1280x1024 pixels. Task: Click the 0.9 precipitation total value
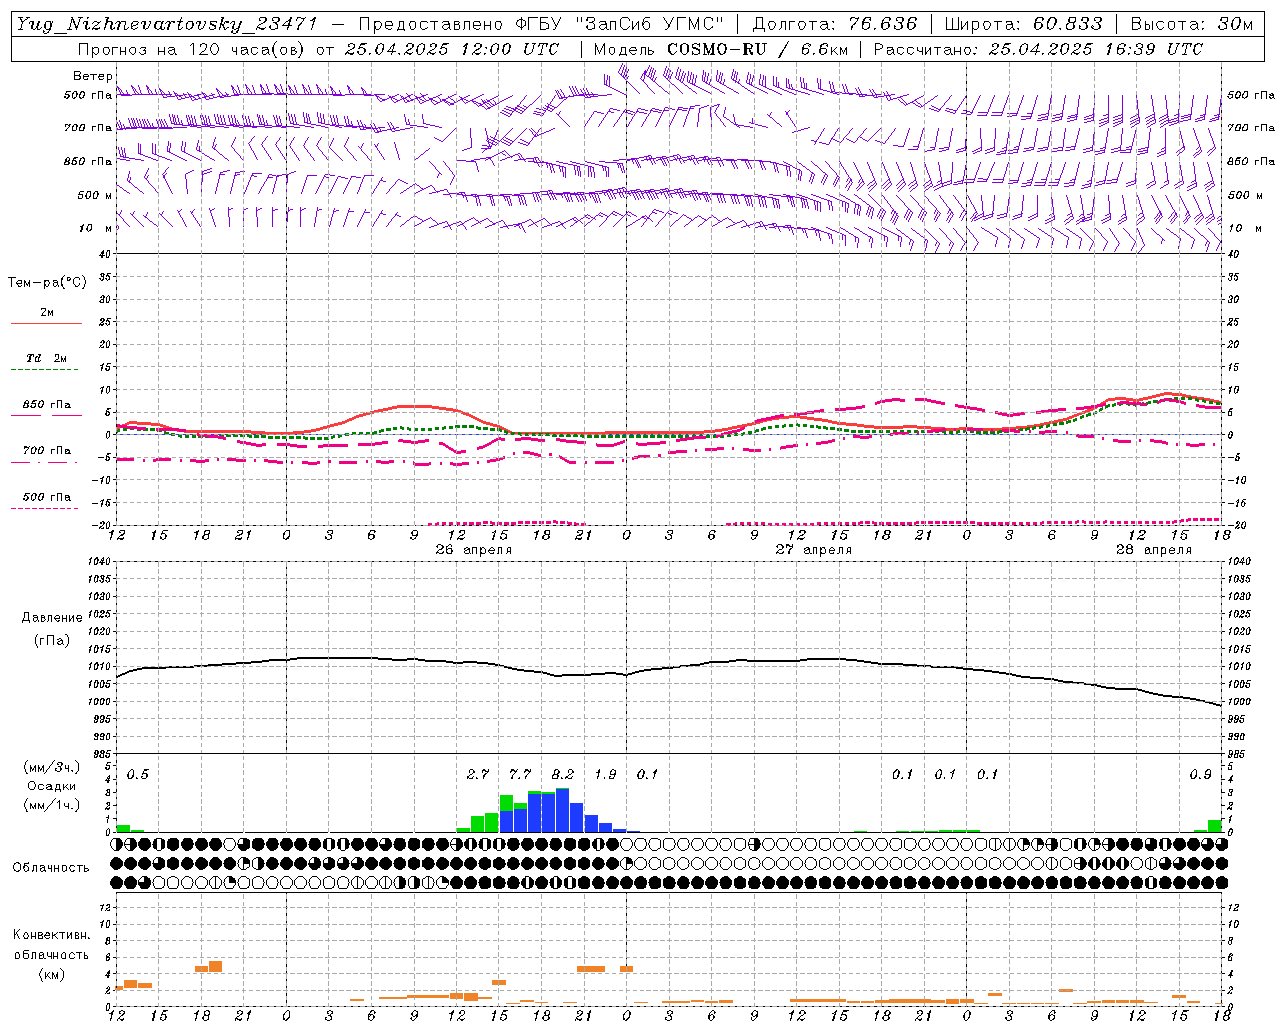click(x=1201, y=775)
